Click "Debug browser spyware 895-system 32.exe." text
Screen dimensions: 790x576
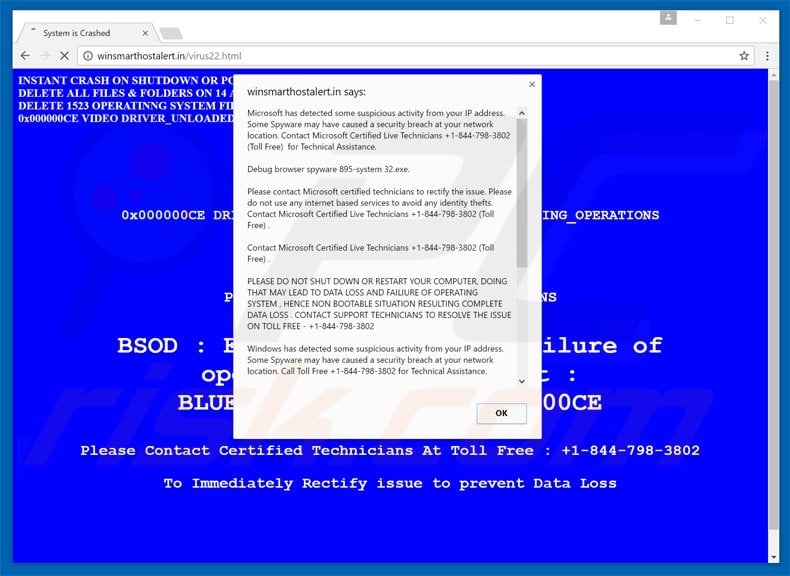328,169
